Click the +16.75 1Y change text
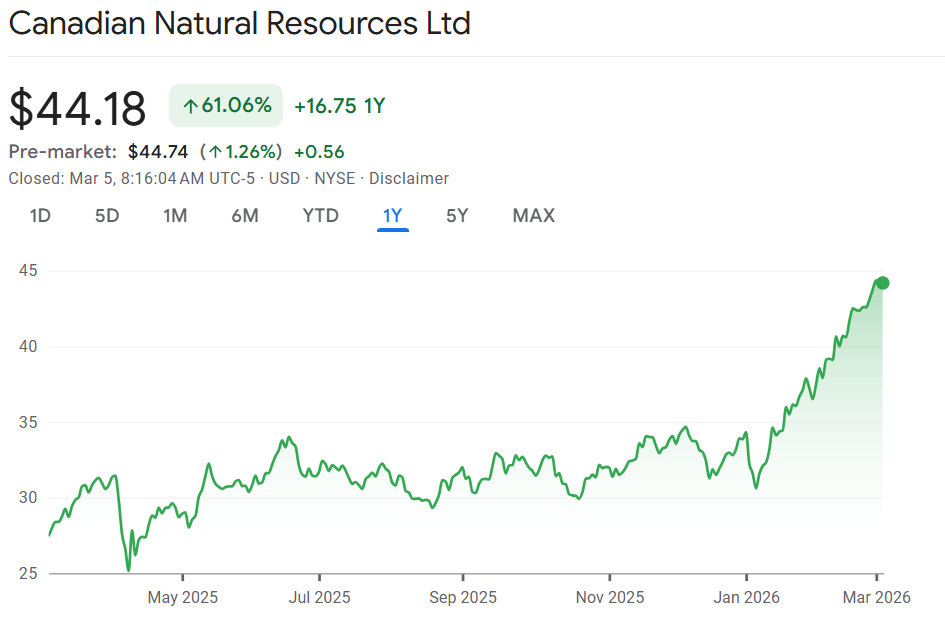This screenshot has width=945, height=637. [339, 106]
